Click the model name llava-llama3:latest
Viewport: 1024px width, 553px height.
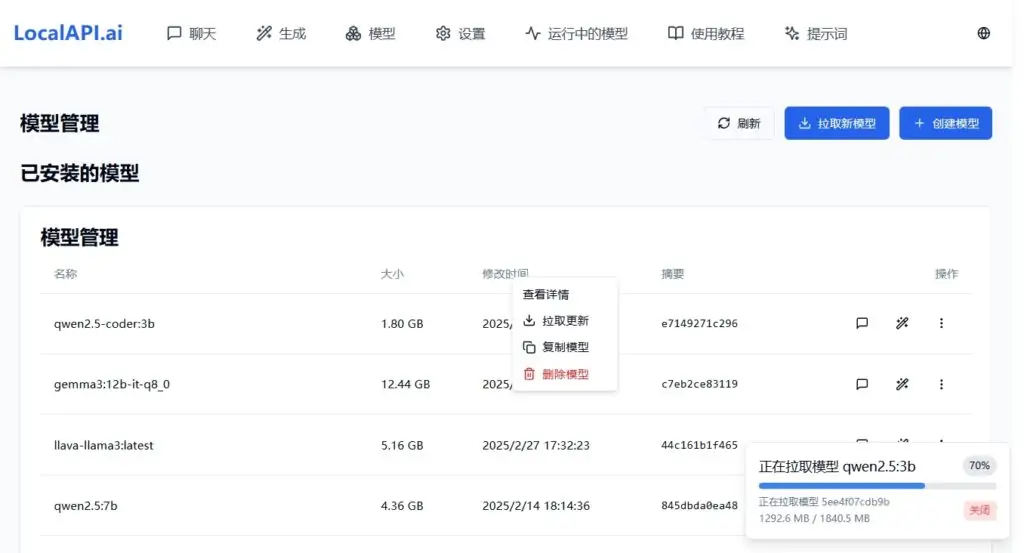(103, 445)
